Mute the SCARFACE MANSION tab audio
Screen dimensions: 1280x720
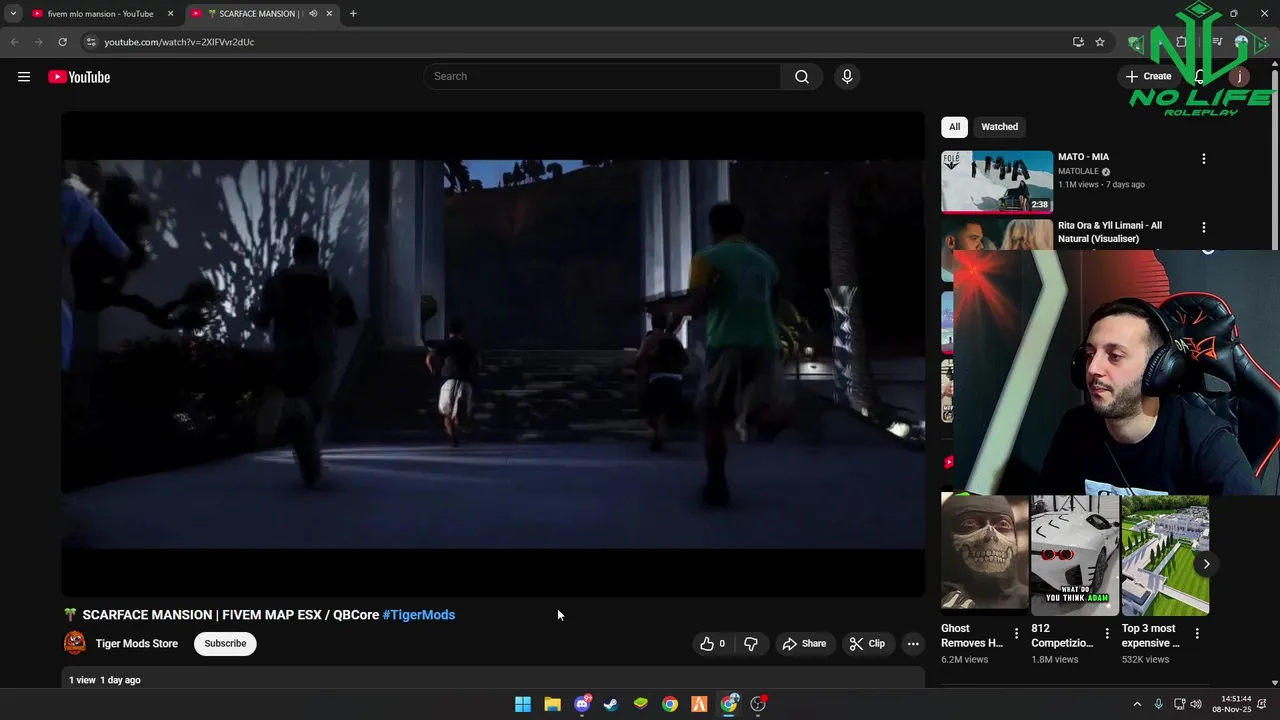(313, 14)
